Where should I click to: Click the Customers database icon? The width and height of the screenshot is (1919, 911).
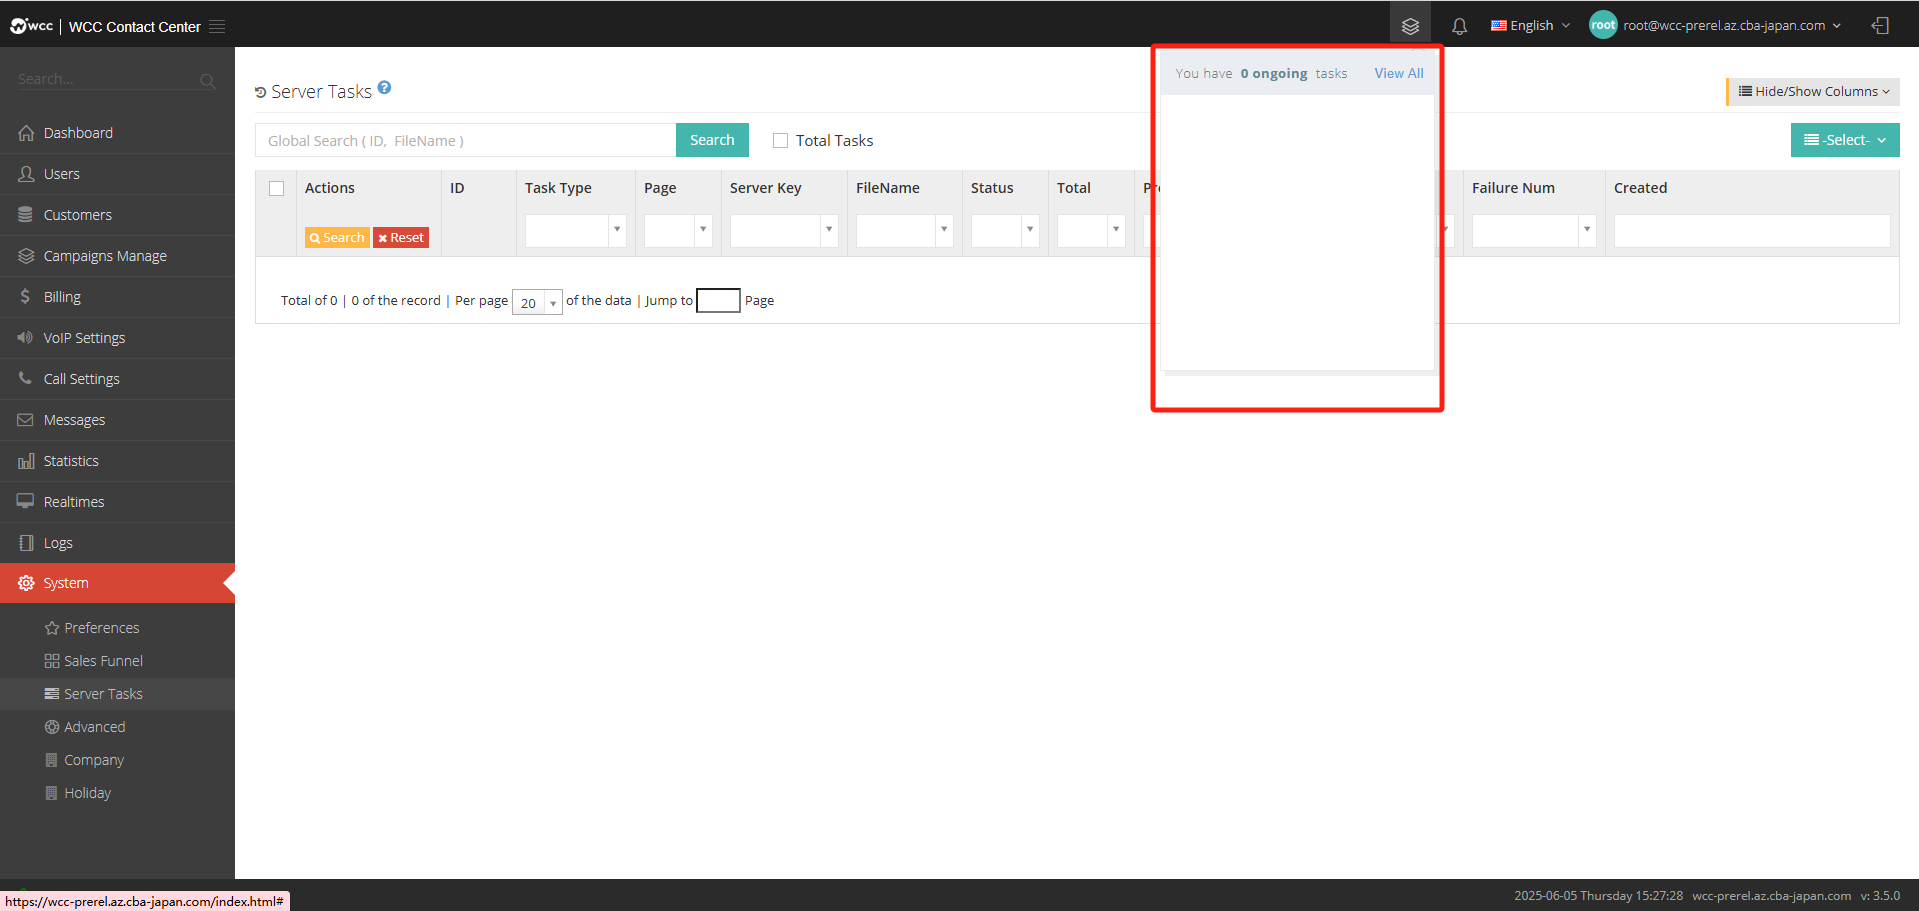(x=26, y=215)
